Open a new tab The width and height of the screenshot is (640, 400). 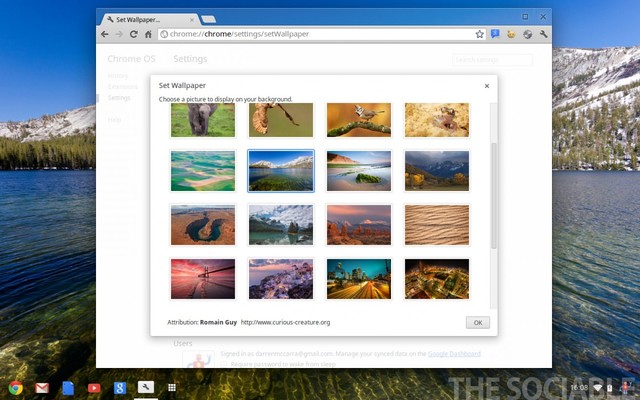point(209,19)
